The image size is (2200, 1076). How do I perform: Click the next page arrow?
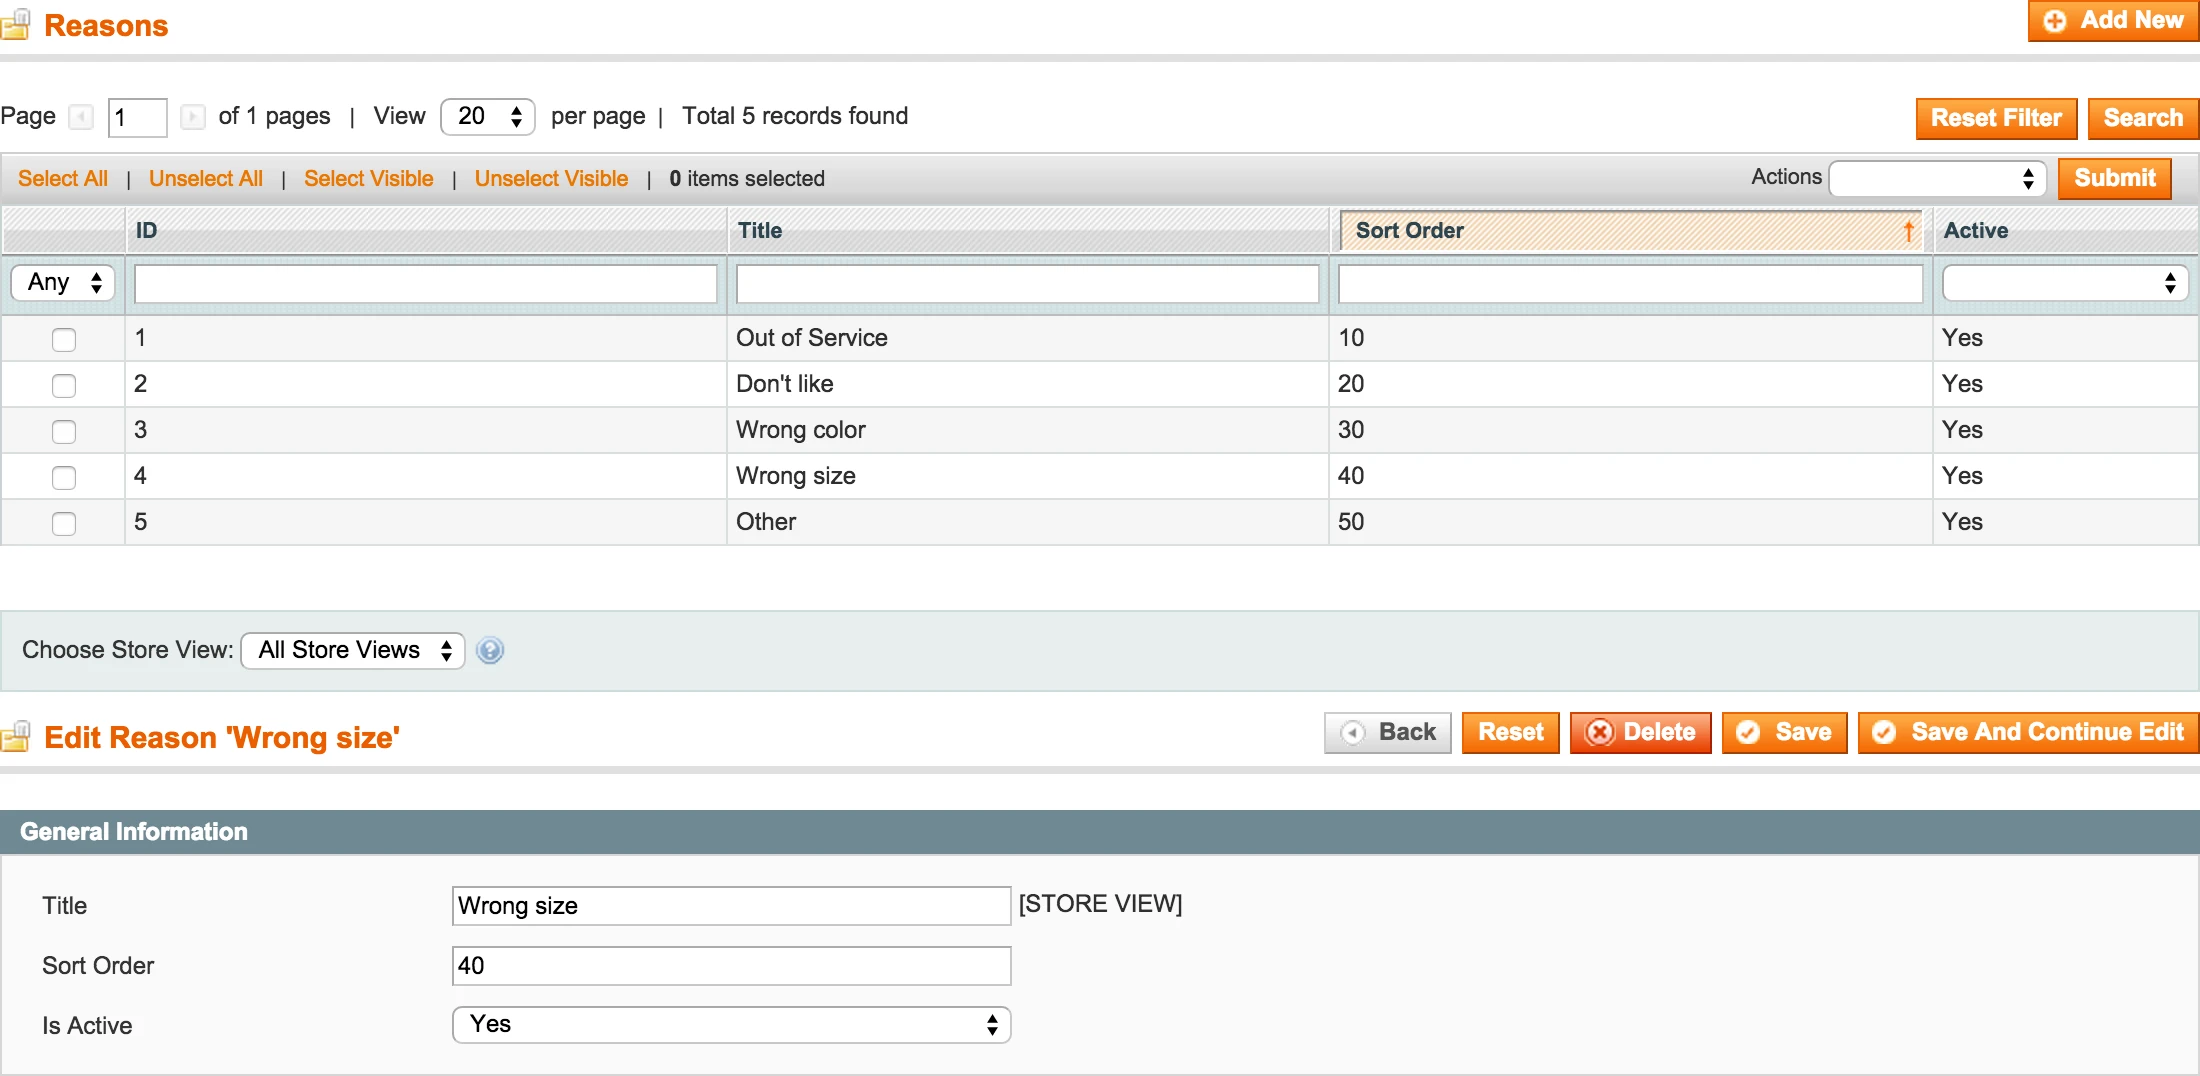click(x=192, y=117)
